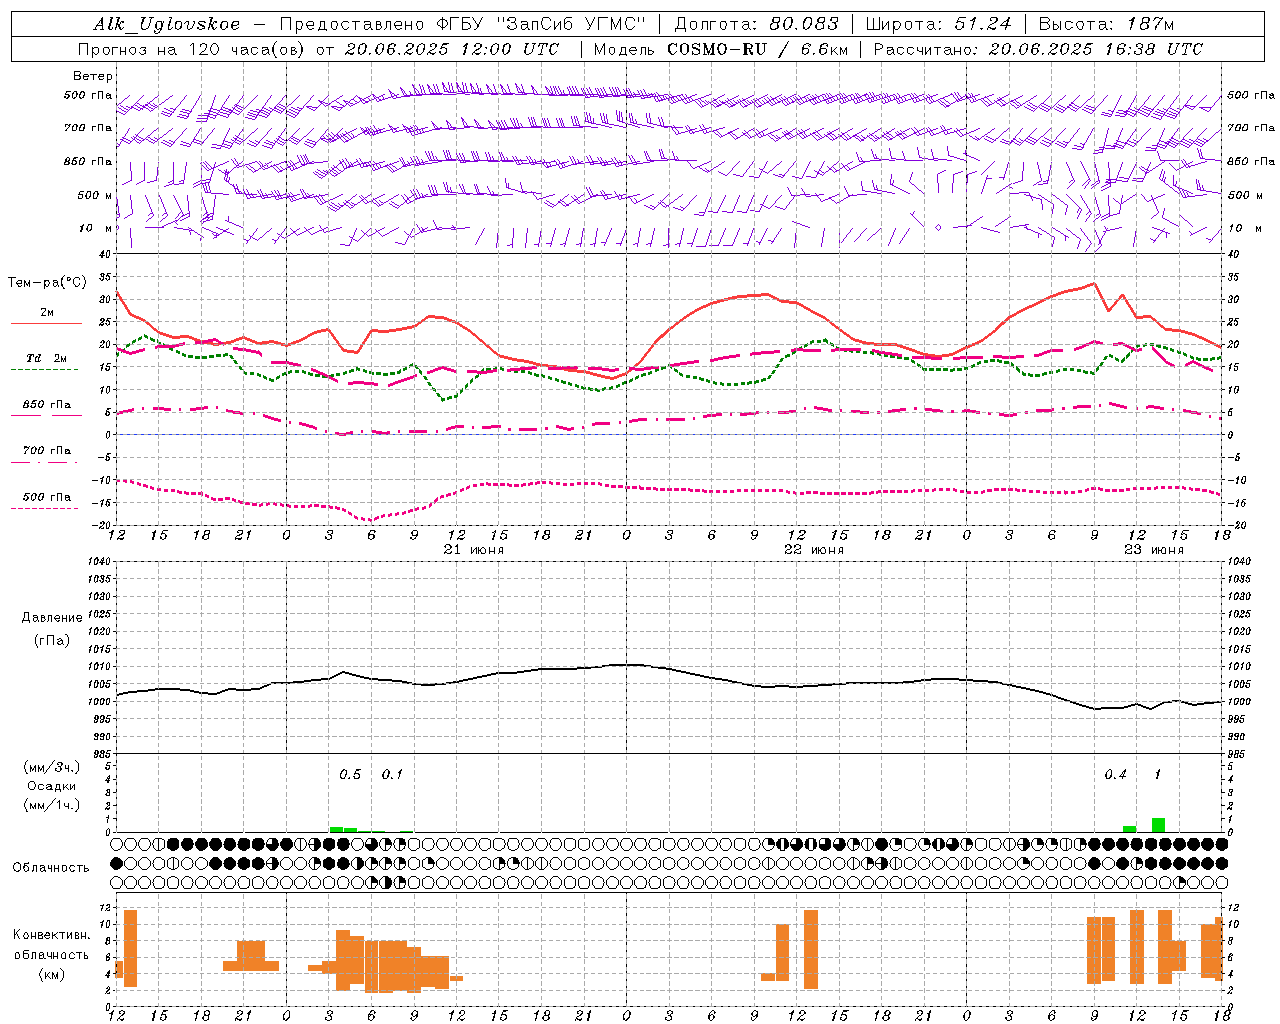
Task: Click the 23 июня date label
Action: point(1154,550)
